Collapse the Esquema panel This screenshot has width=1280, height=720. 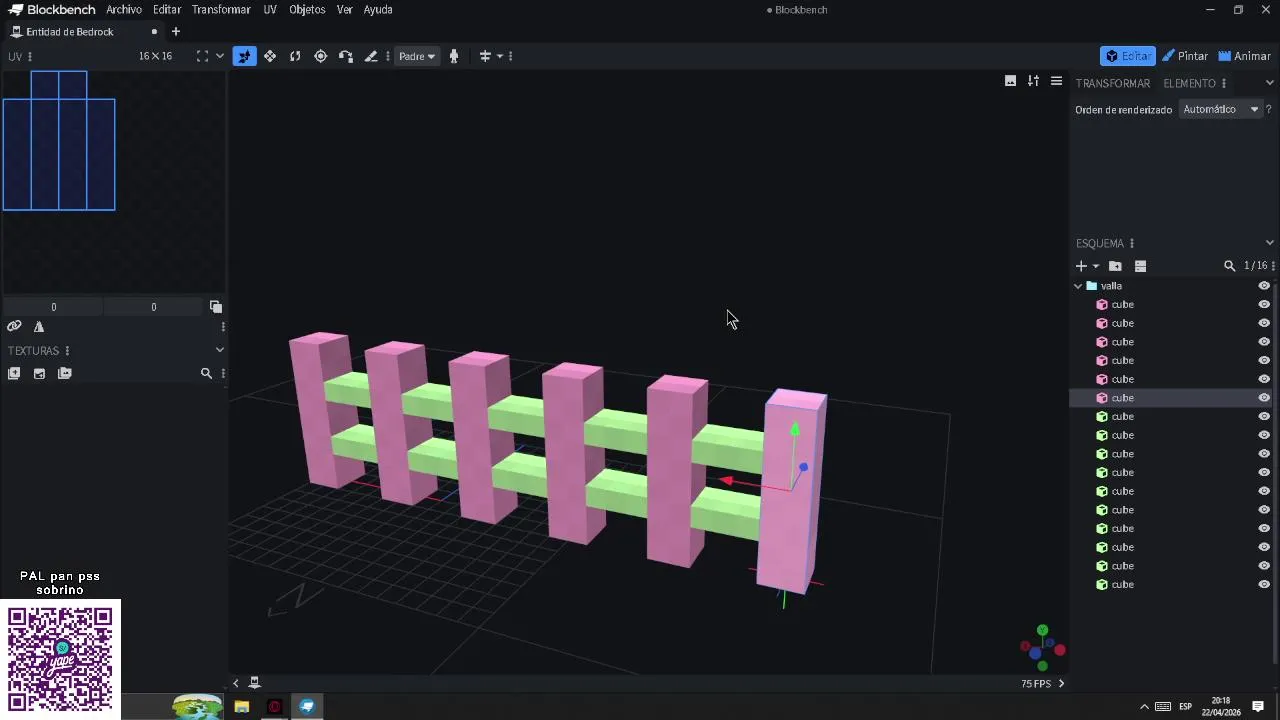pos(1270,243)
